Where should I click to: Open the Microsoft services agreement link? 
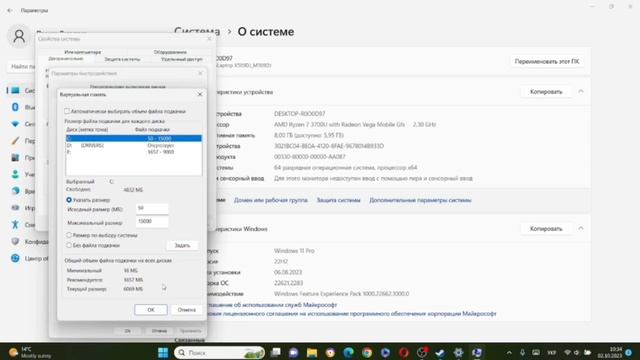[272, 304]
